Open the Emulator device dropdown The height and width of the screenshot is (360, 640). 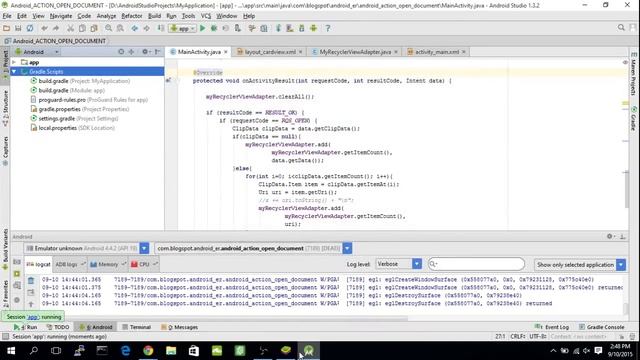[x=144, y=248]
